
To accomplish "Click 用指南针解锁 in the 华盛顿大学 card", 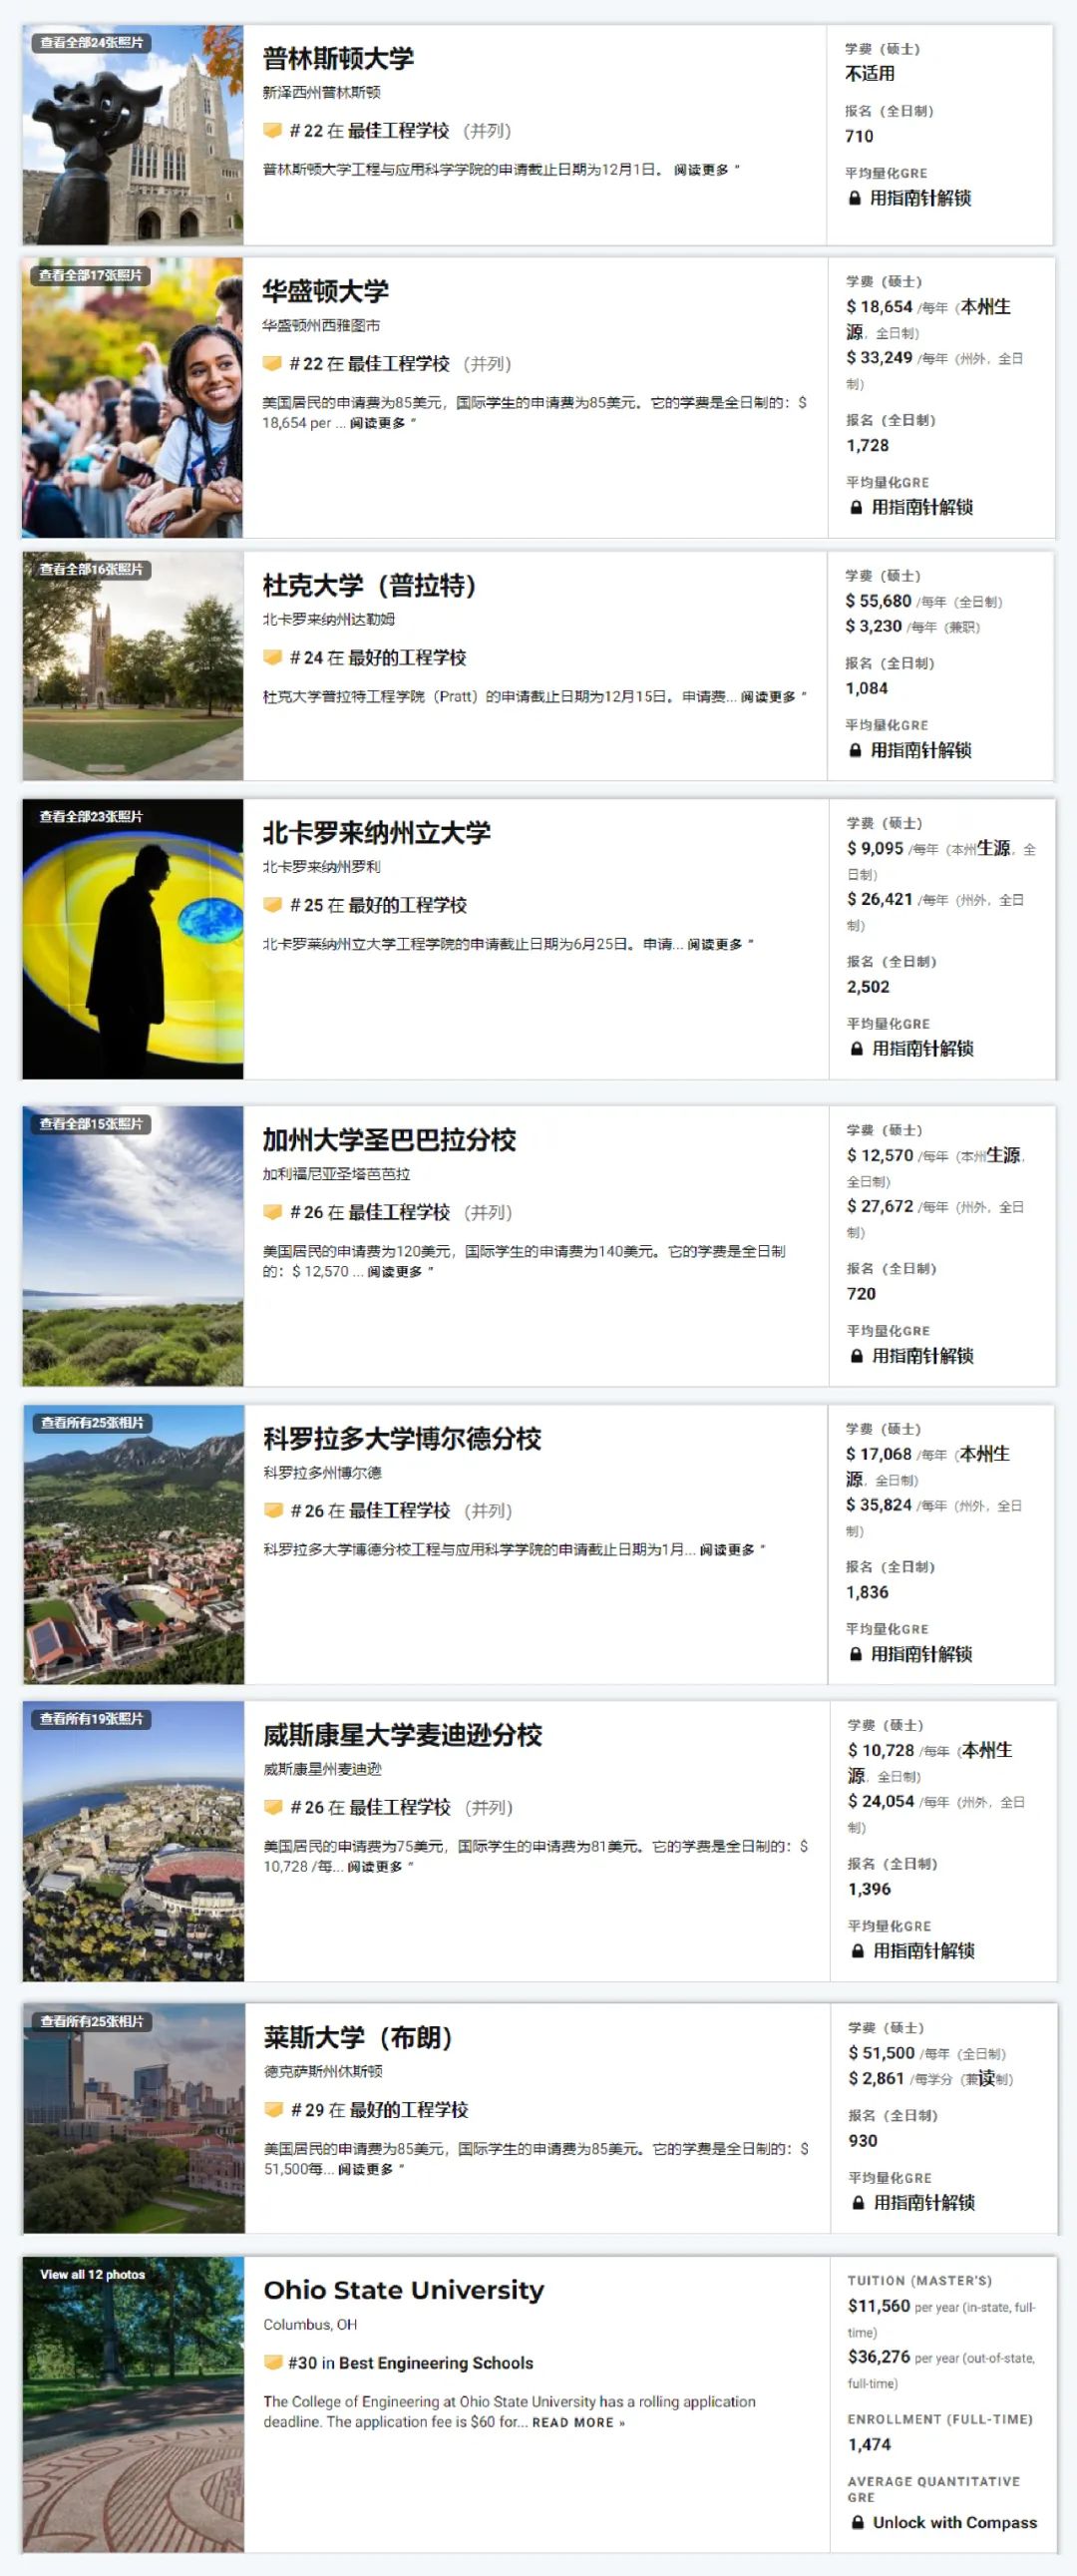I will coord(922,508).
